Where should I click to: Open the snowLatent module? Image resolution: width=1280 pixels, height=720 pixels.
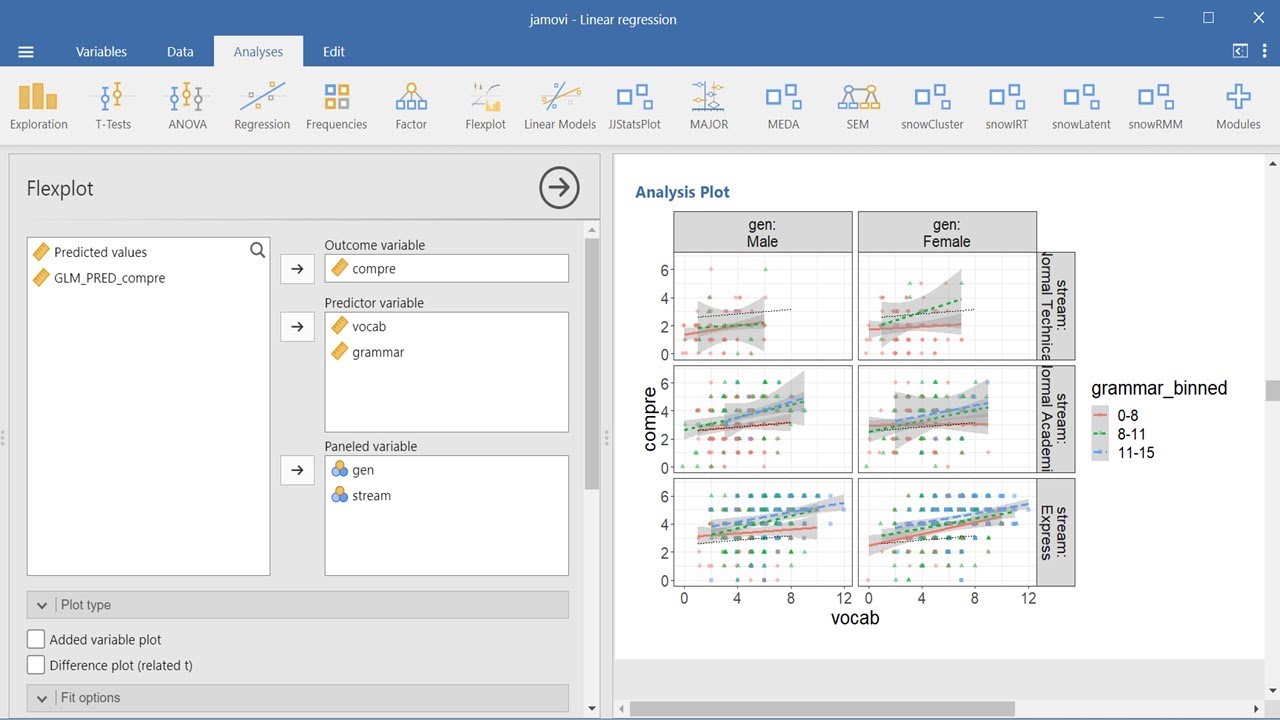click(1081, 106)
